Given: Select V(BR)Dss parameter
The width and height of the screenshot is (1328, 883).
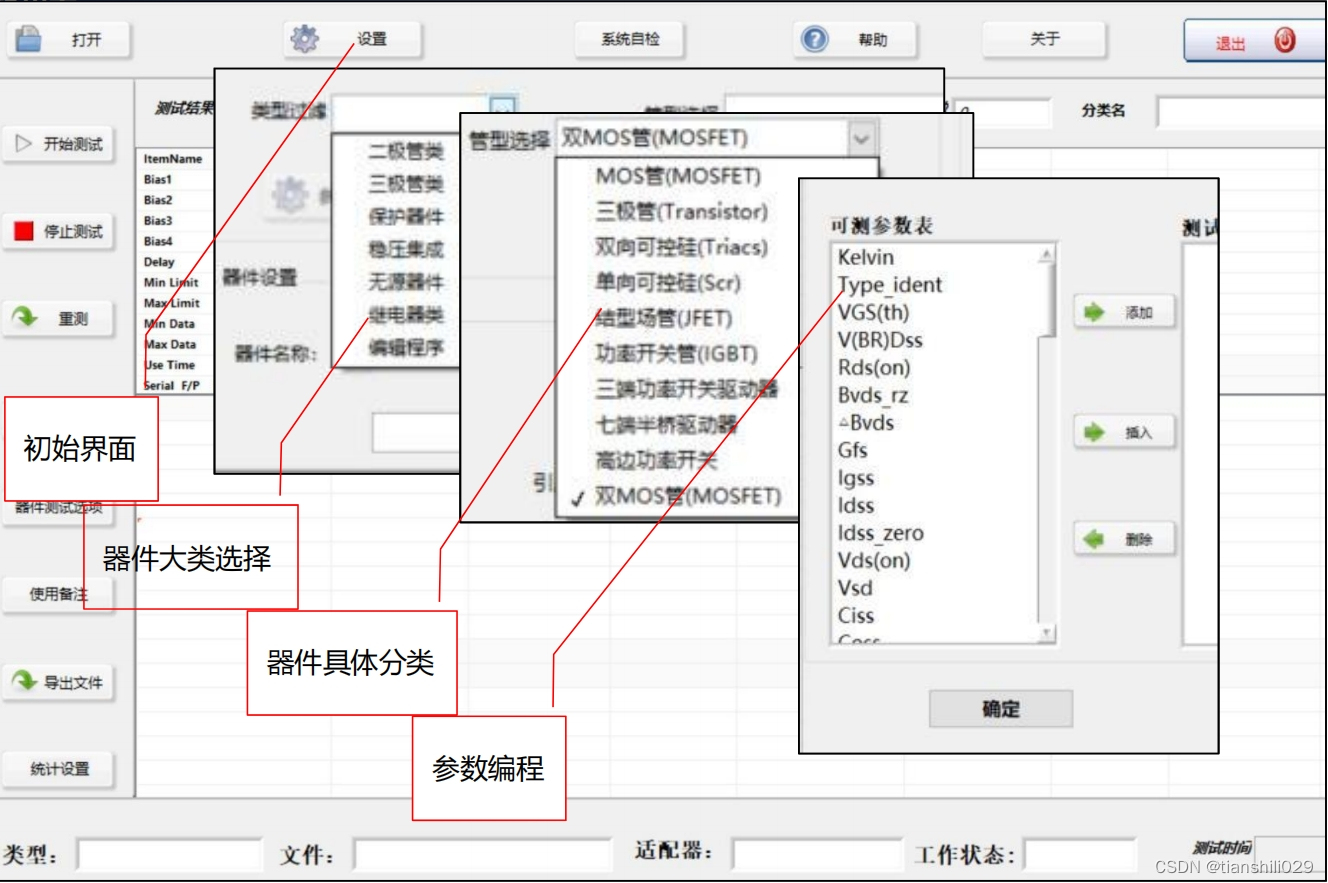Looking at the screenshot, I should [880, 340].
